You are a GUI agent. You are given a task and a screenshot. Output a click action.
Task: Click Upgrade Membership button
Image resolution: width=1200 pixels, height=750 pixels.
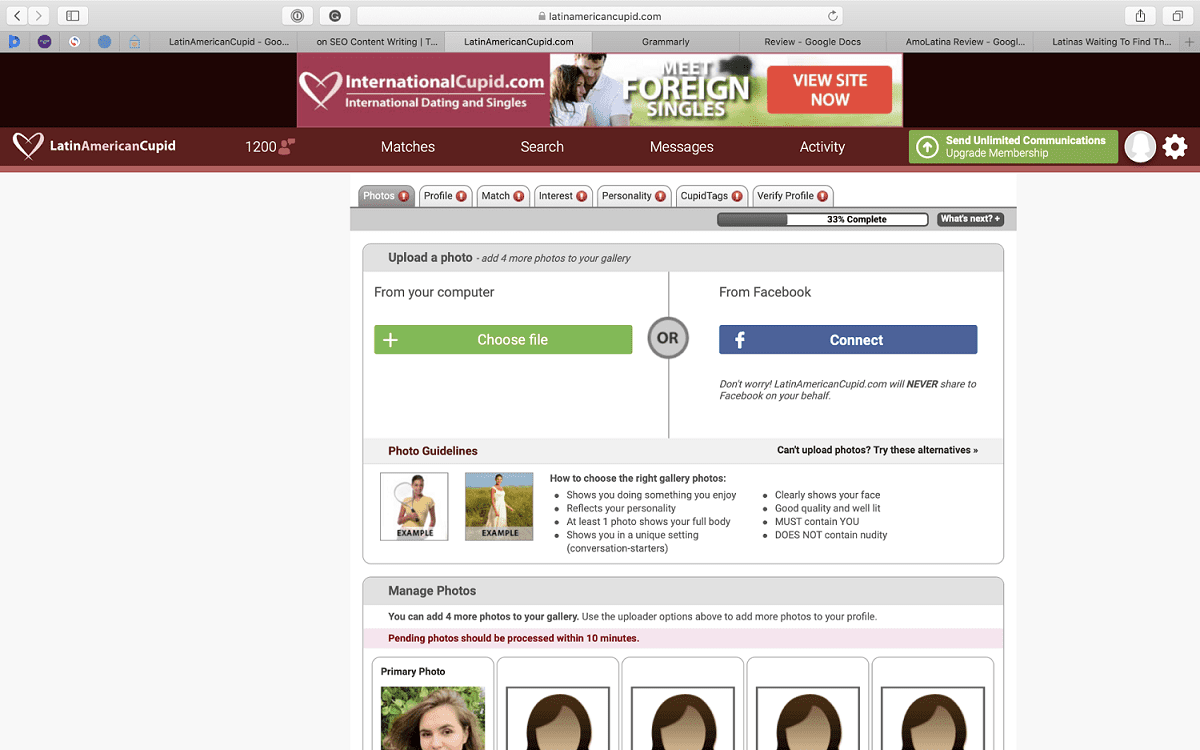pos(1013,147)
